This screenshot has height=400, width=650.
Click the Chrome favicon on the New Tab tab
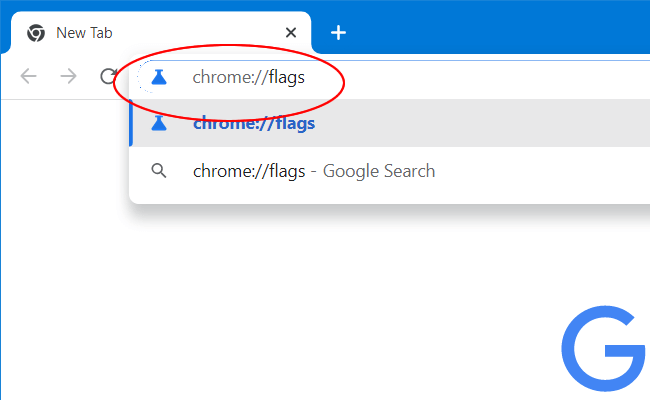coord(36,33)
